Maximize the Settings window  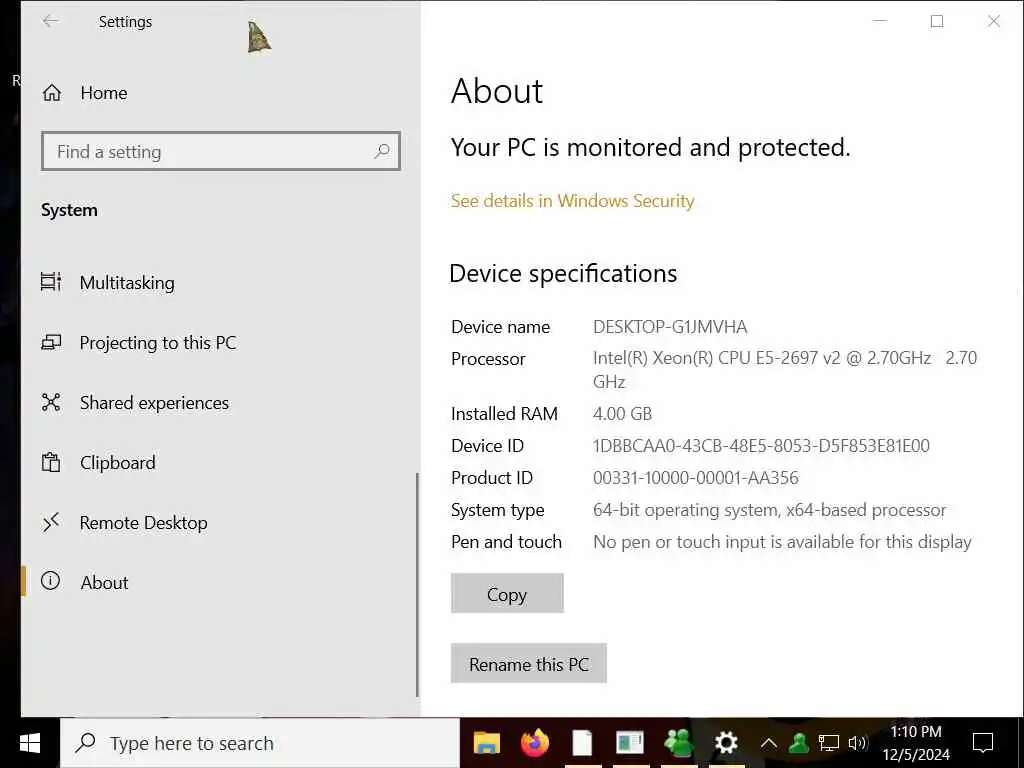coord(936,22)
